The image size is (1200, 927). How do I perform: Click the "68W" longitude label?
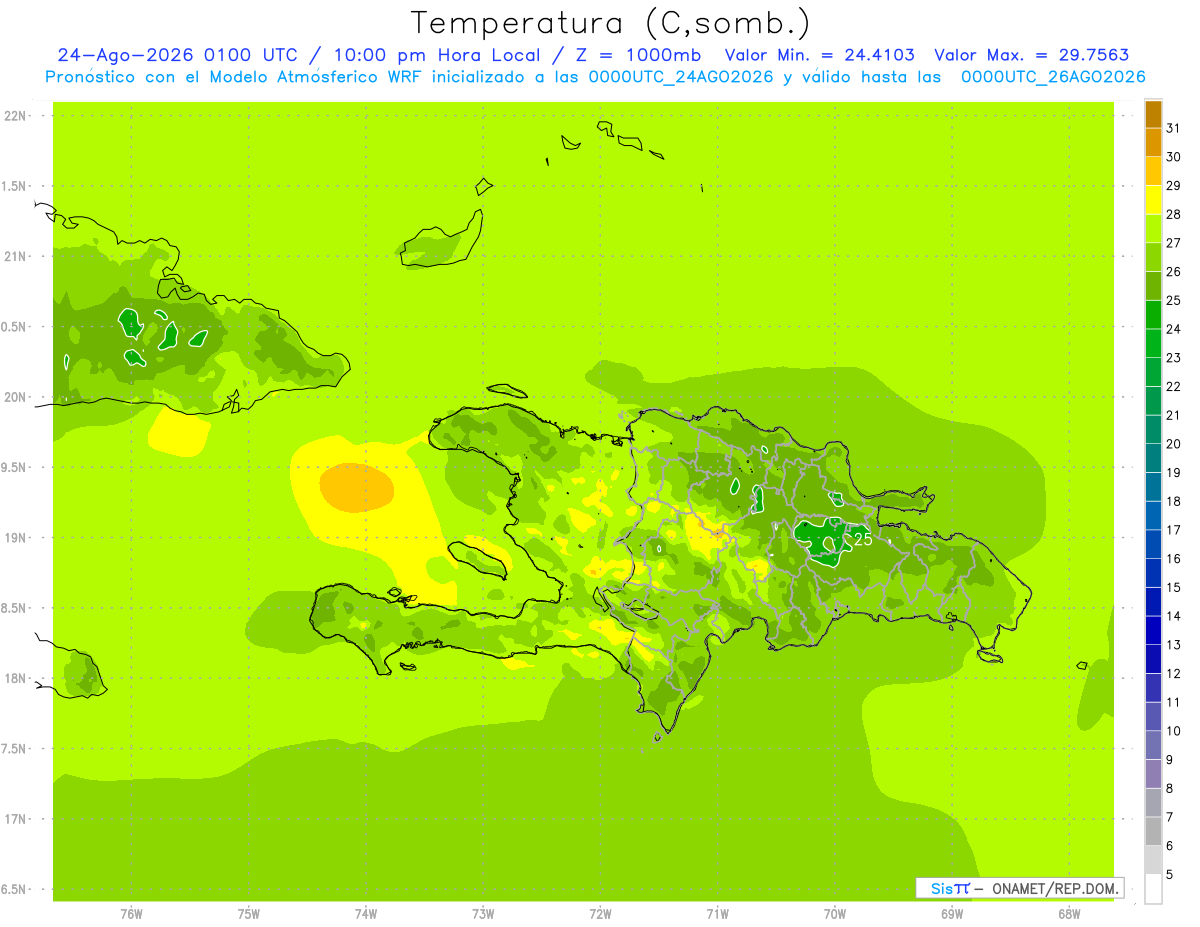pos(1069,914)
